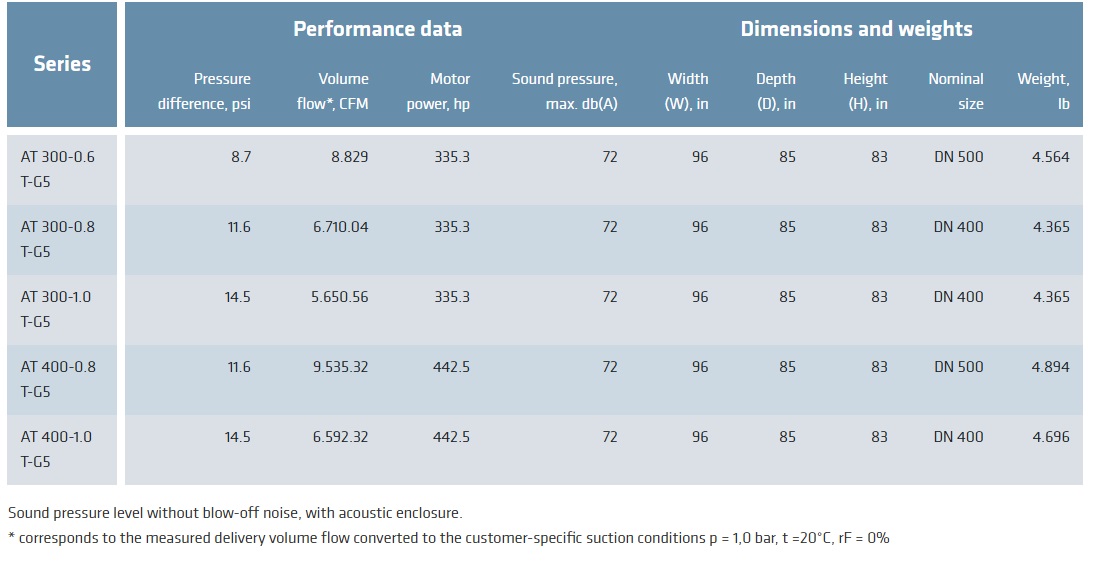This screenshot has height=561, width=1095.
Task: Click the sound pressure level footnote text
Action: pyautogui.click(x=234, y=513)
